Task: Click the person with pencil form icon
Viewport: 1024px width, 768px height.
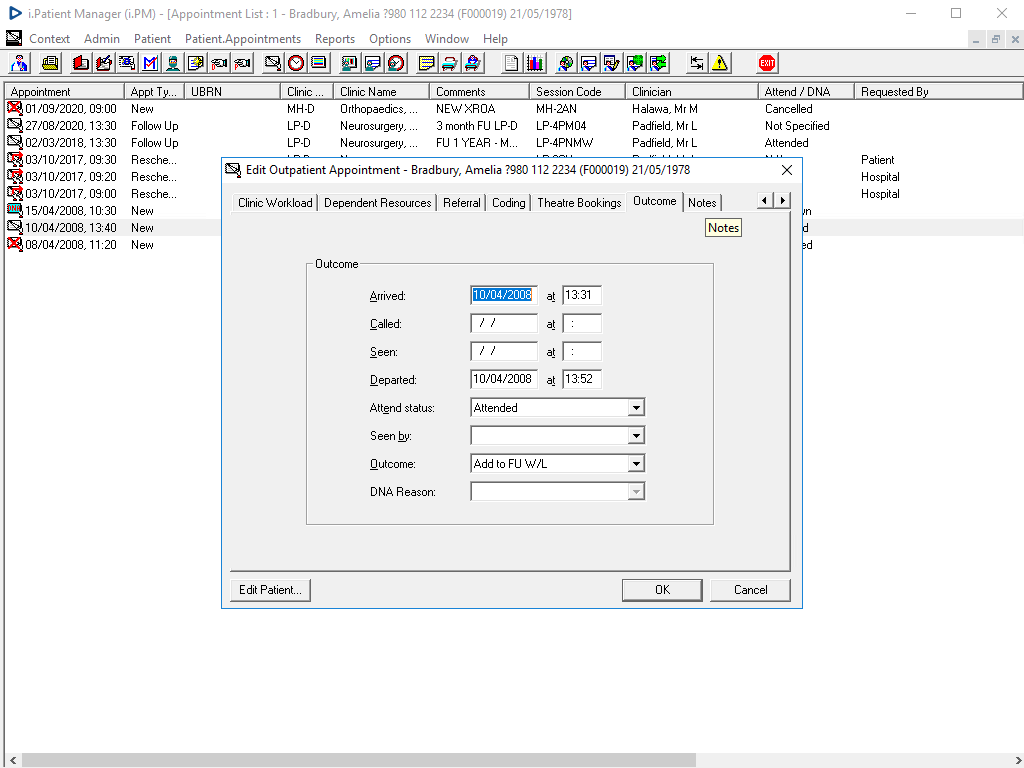Action: click(x=611, y=63)
